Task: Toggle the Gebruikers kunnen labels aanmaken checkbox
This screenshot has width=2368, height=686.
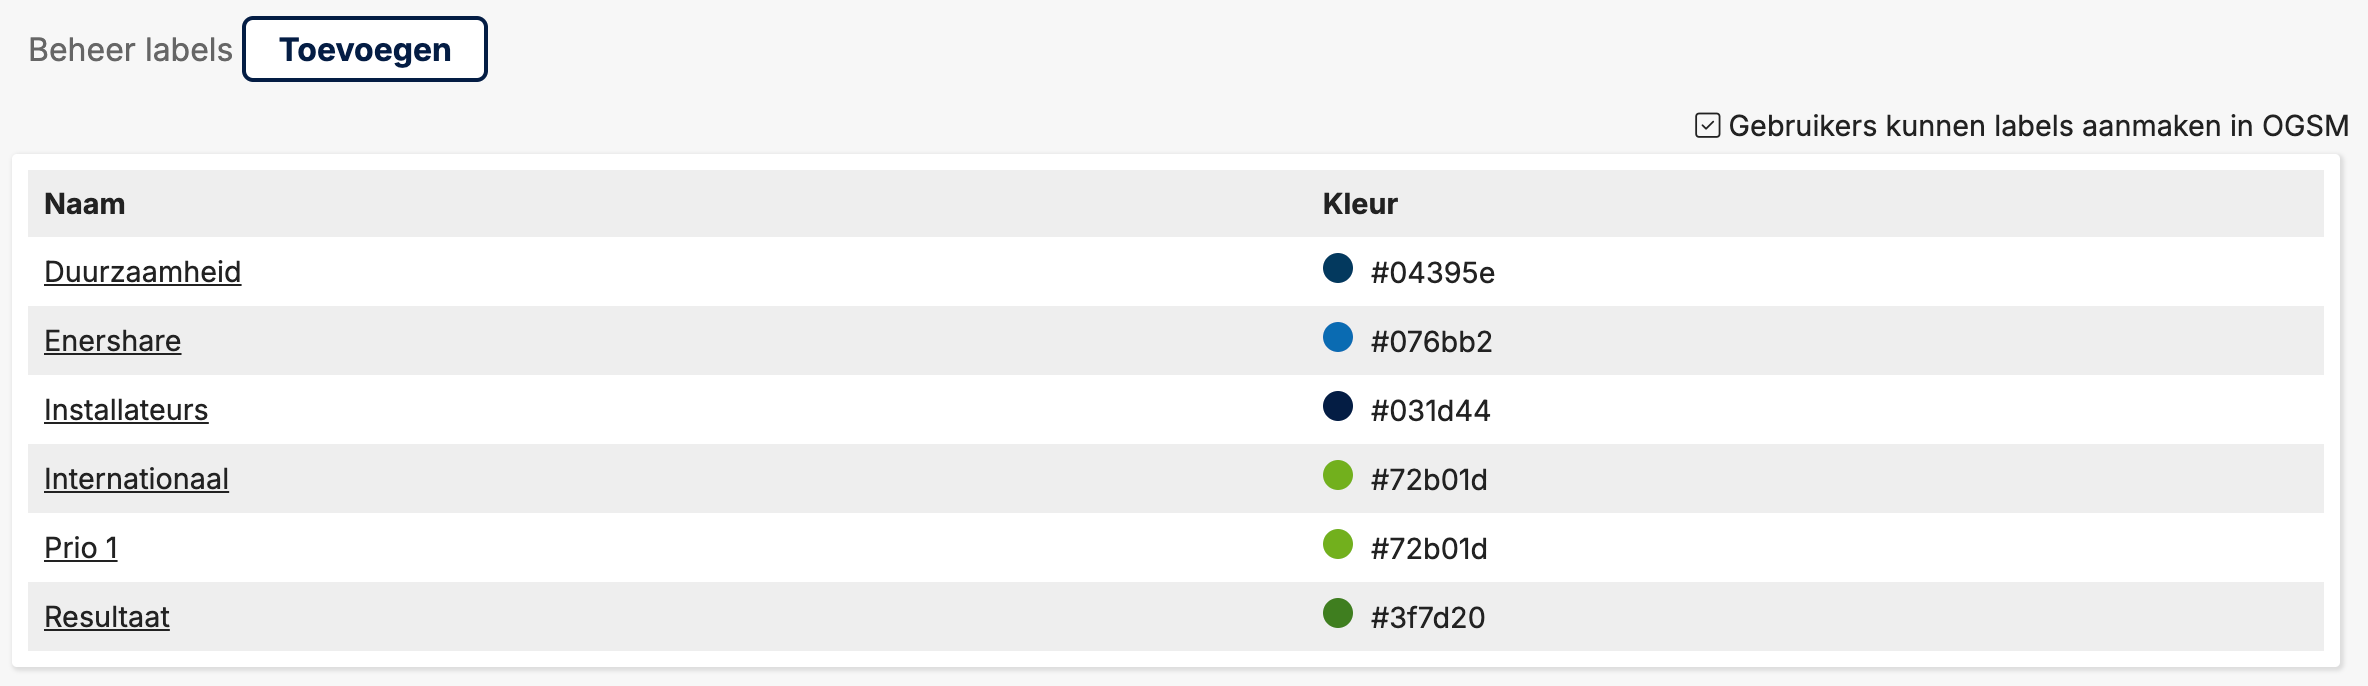Action: 1707,126
